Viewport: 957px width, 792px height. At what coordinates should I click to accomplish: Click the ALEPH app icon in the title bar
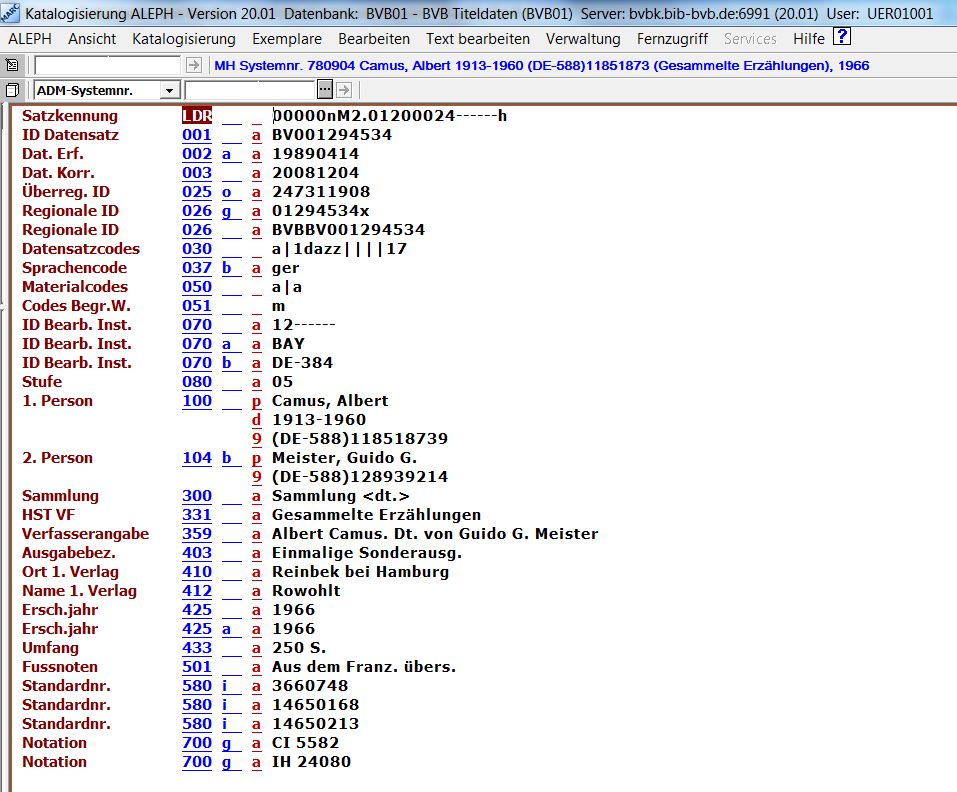(10, 13)
